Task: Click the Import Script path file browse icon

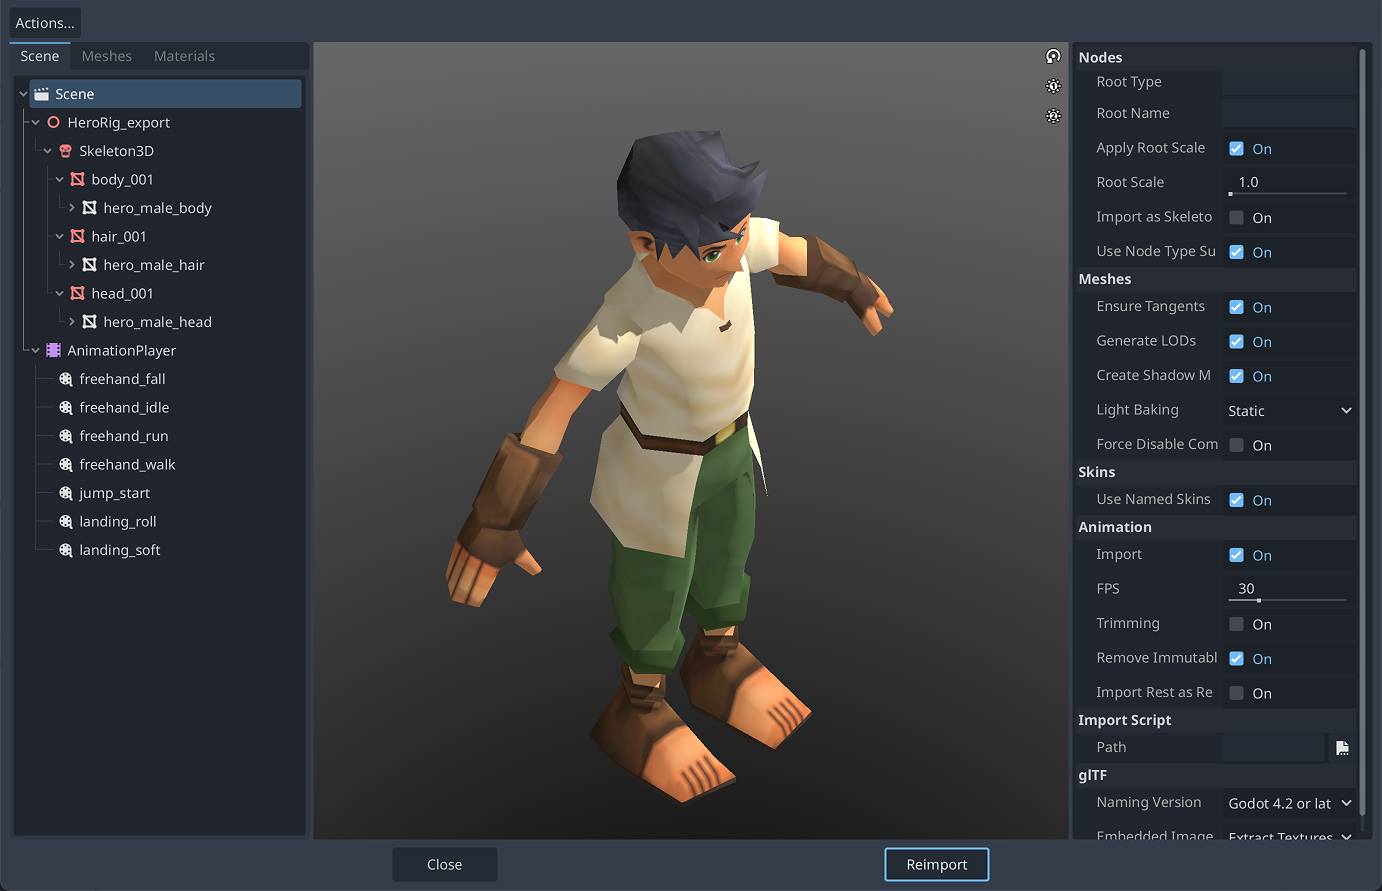Action: (1341, 747)
